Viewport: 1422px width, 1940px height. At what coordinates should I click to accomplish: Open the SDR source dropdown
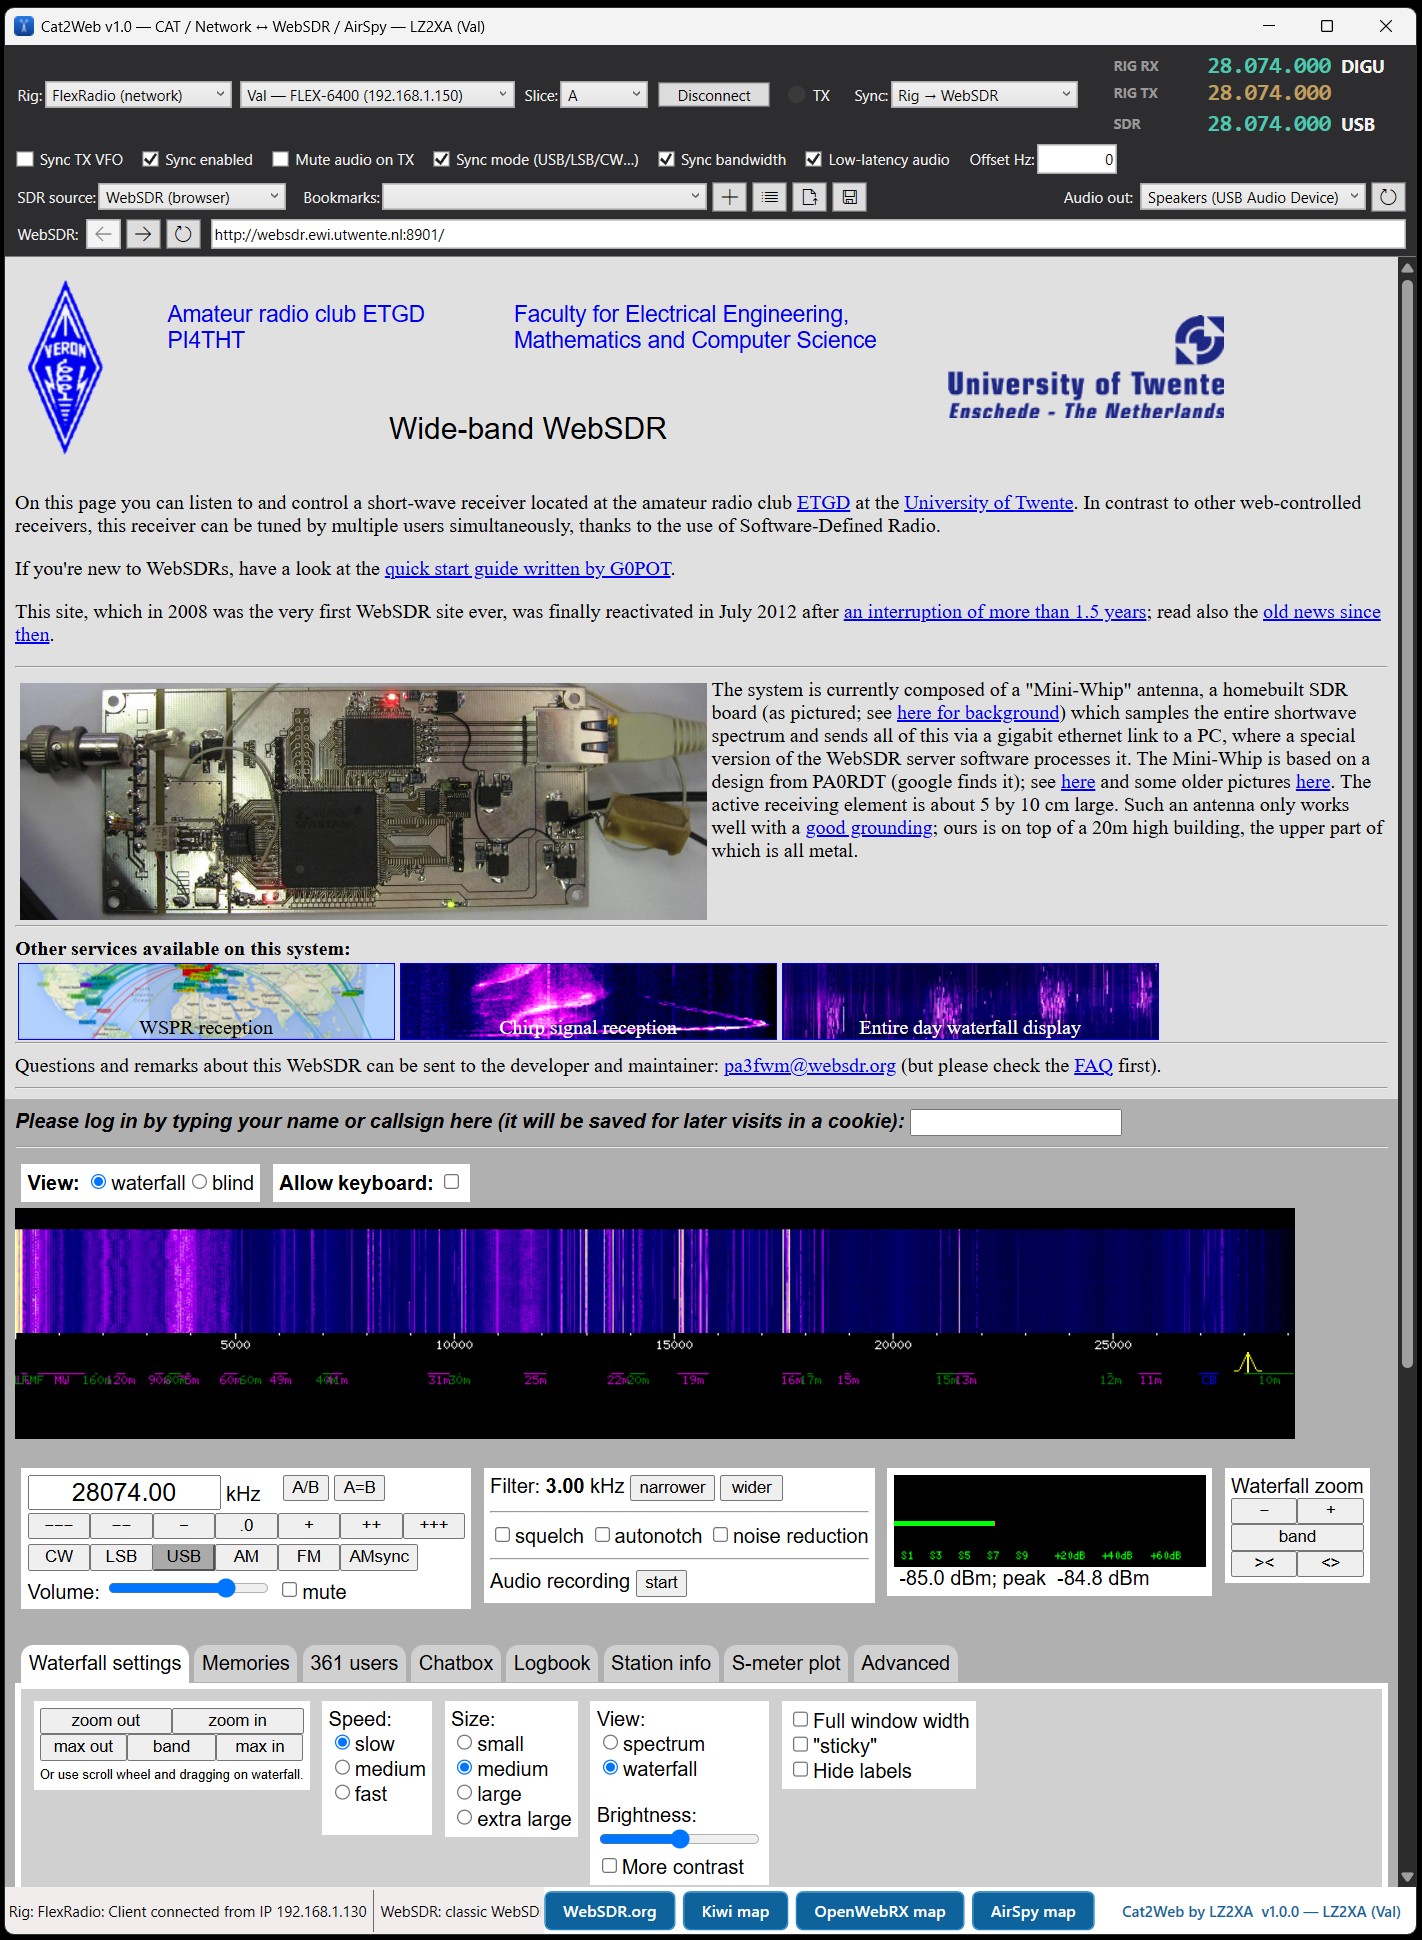[192, 197]
